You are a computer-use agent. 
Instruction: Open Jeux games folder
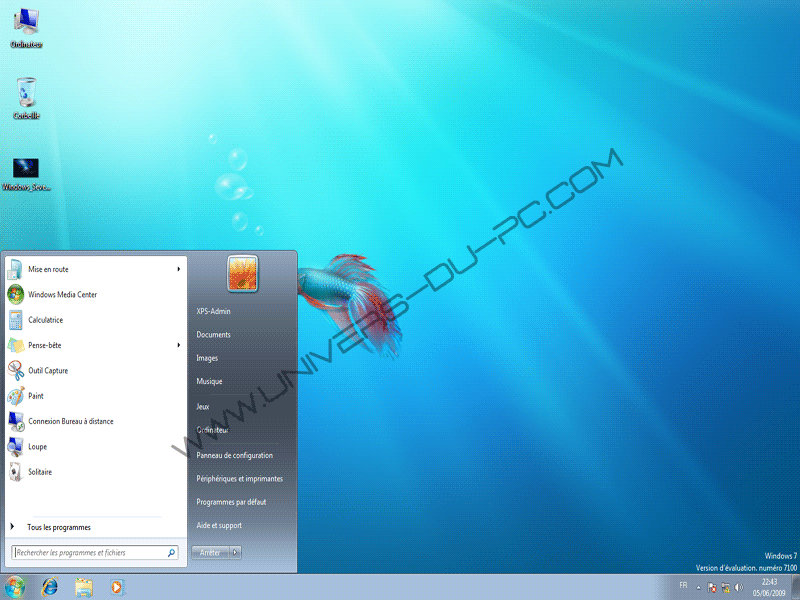[x=203, y=407]
